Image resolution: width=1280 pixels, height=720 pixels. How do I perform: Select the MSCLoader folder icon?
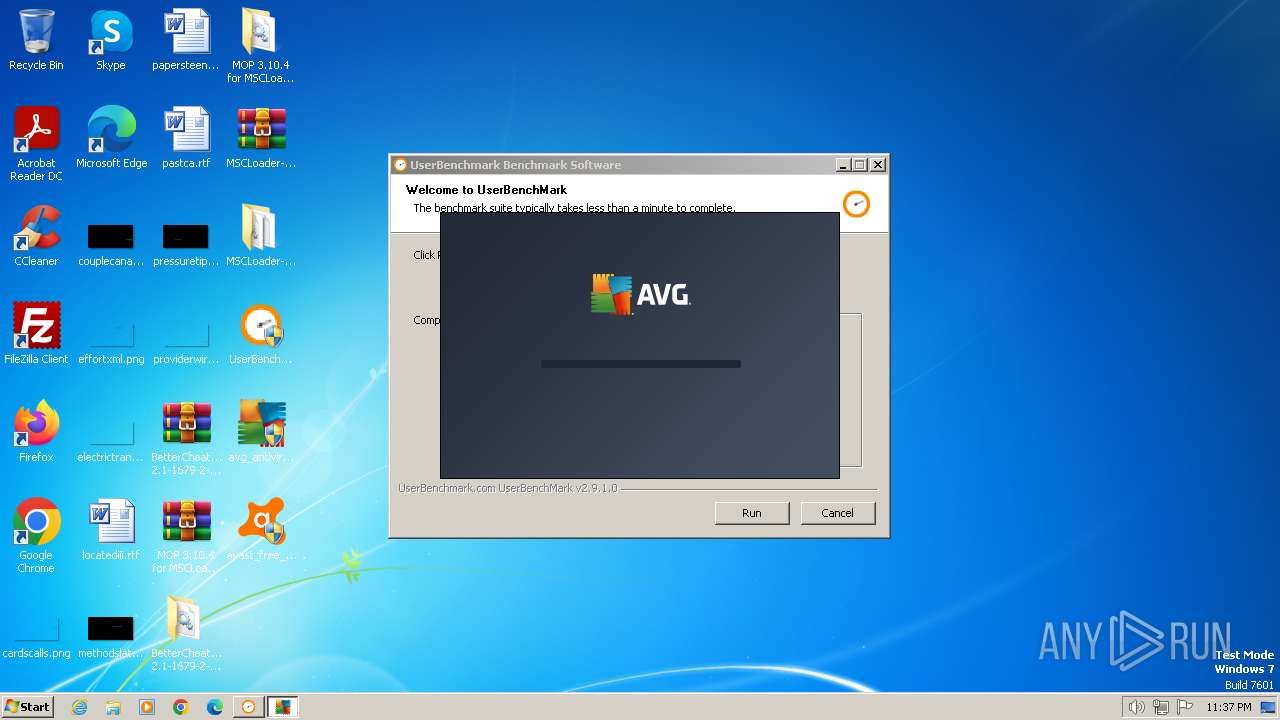tap(261, 236)
